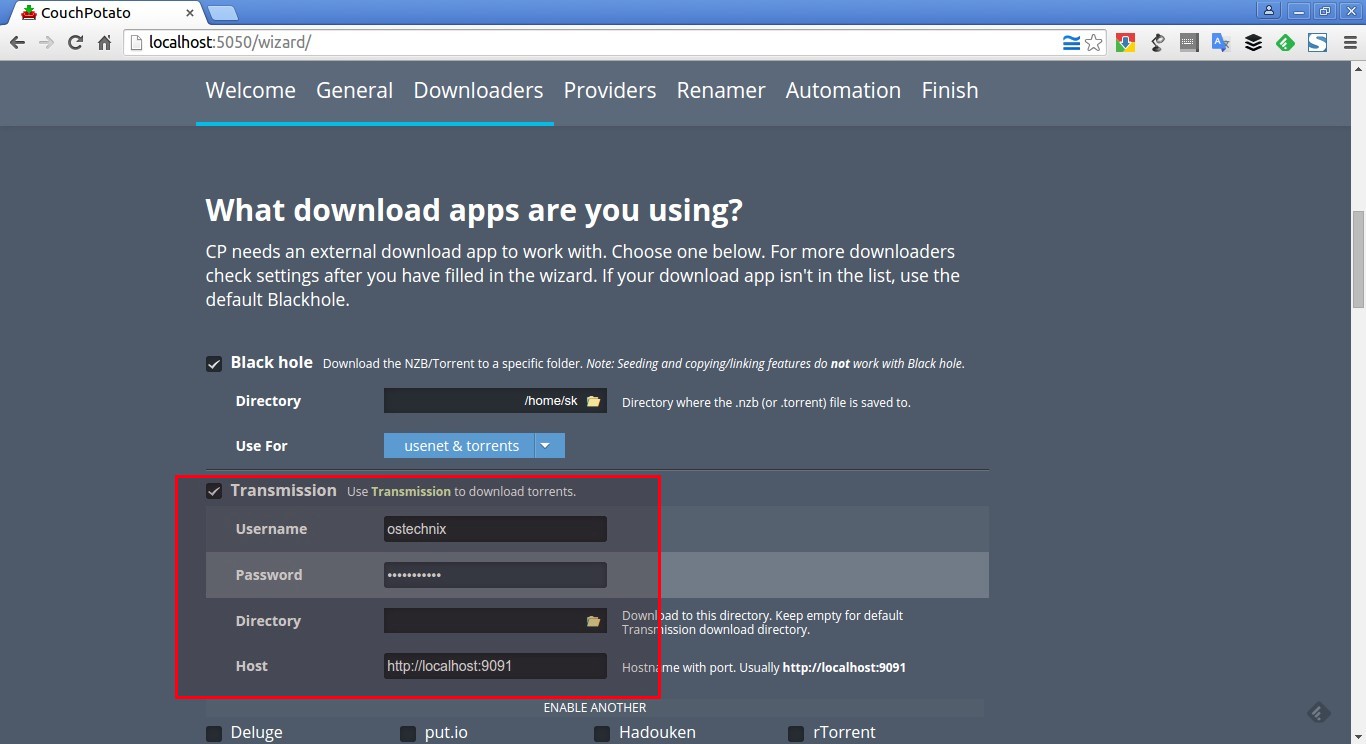Go to browser home page icon
The width and height of the screenshot is (1366, 744).
coord(104,43)
